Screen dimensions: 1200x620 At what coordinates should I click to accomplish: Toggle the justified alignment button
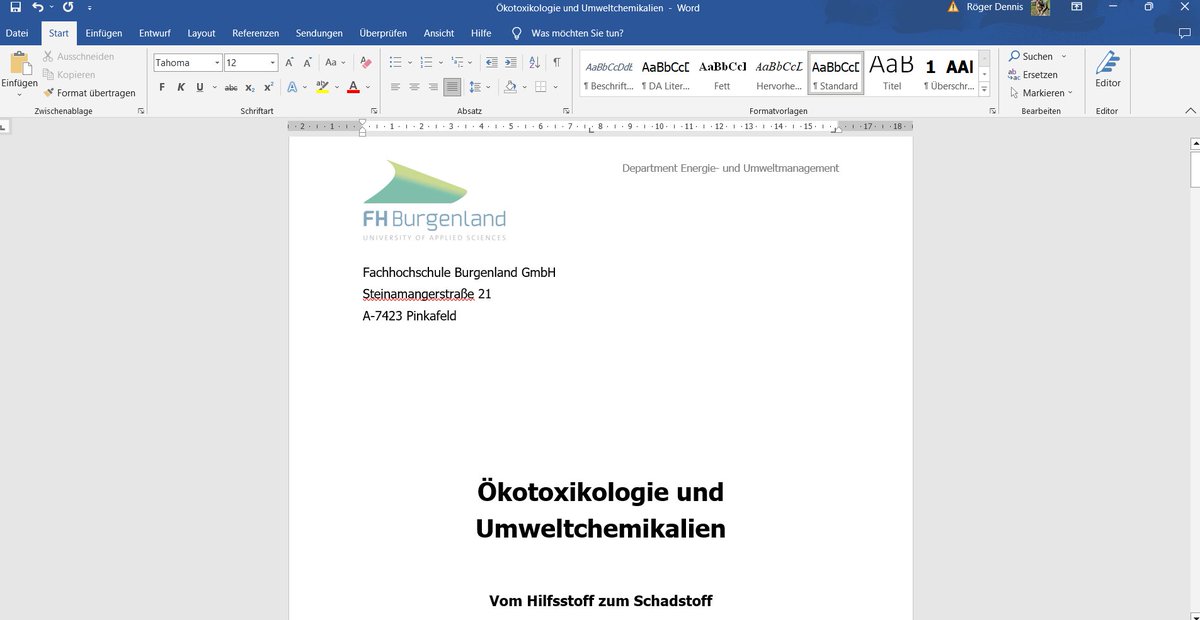pyautogui.click(x=452, y=87)
